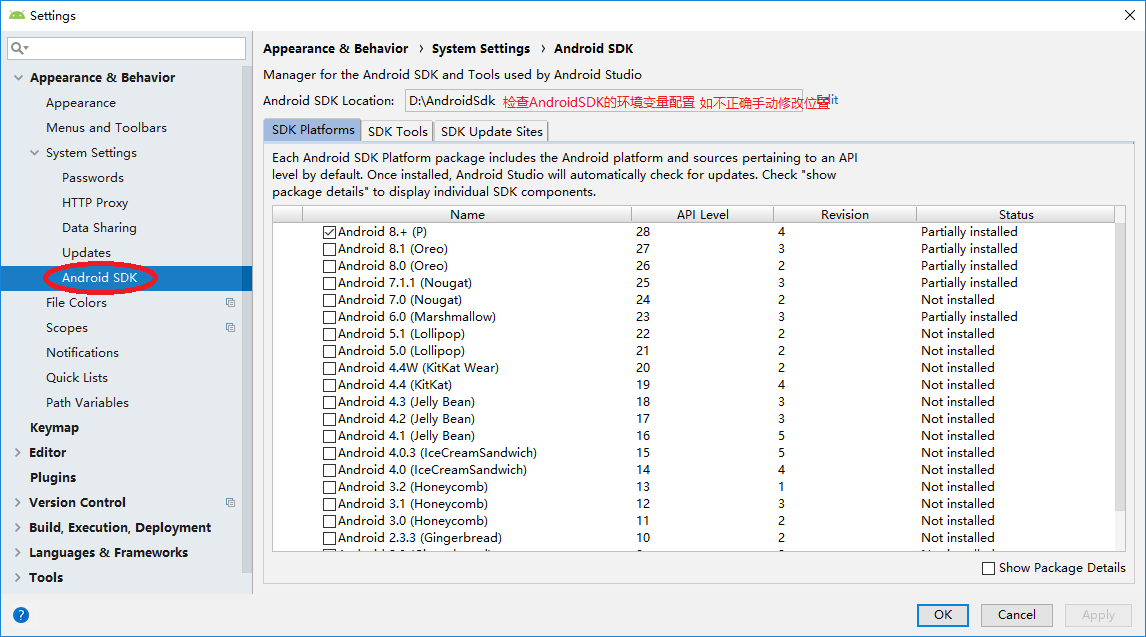Switch to the SDK Platforms tab
Viewport: 1146px width, 637px height.
point(313,130)
